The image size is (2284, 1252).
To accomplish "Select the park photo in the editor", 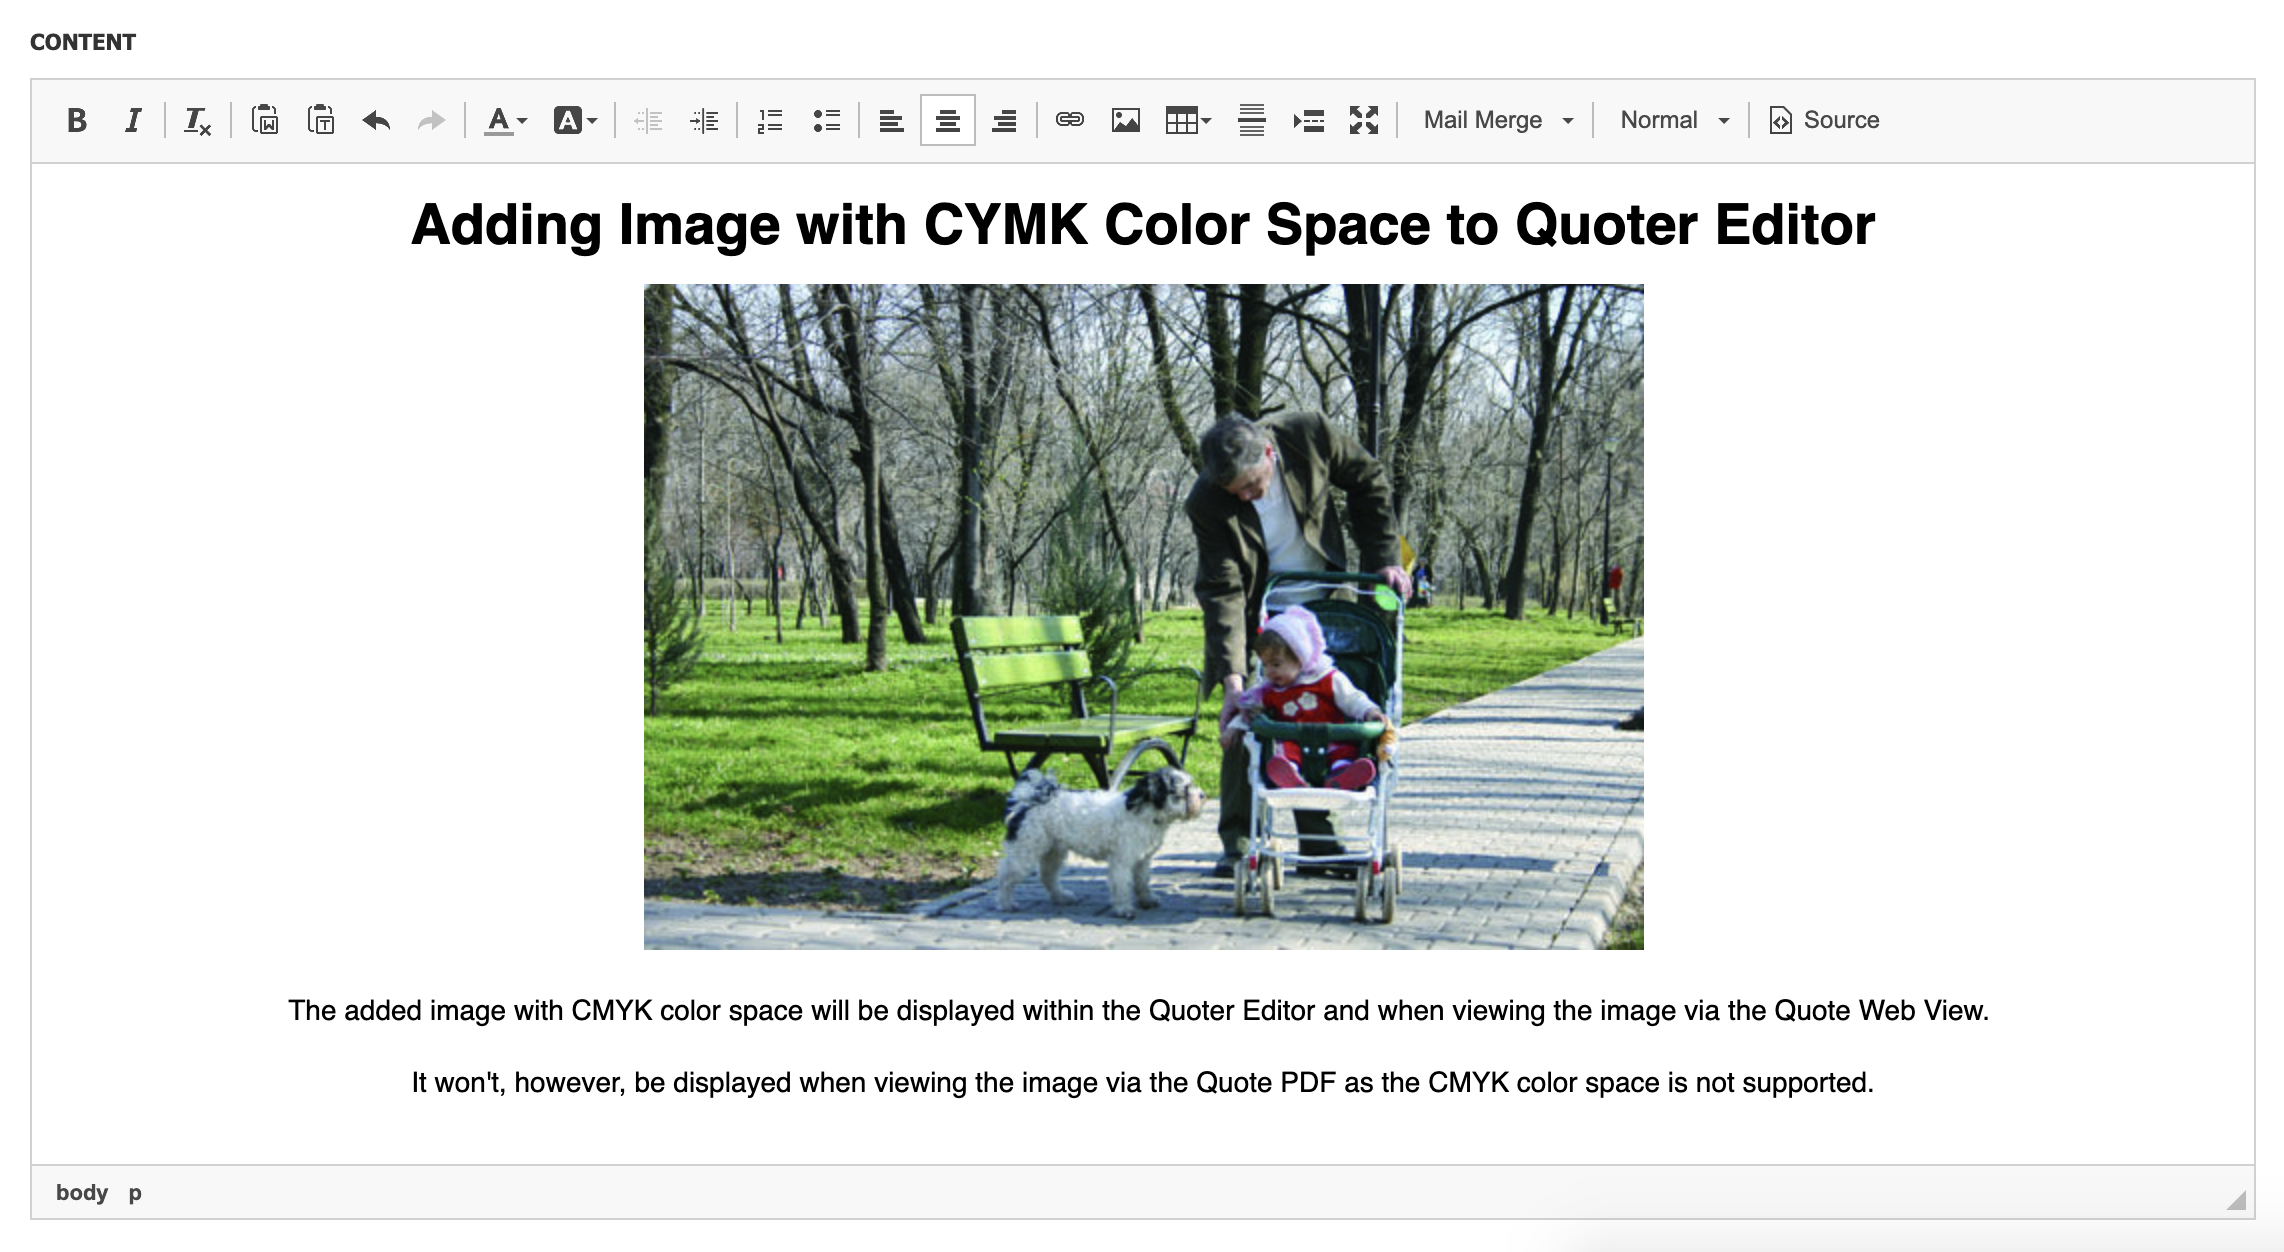I will coord(1143,617).
